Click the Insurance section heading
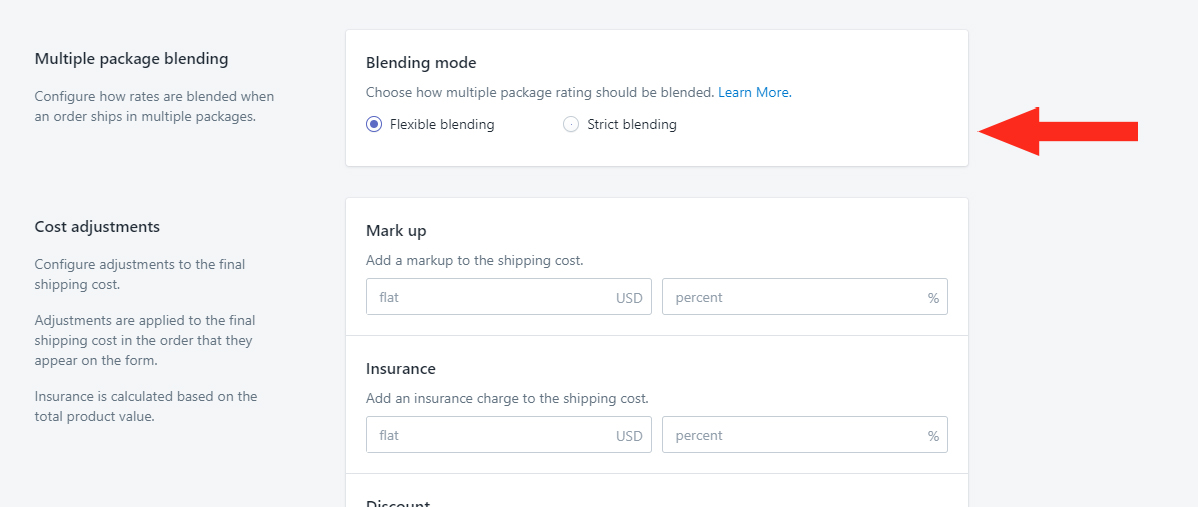This screenshot has height=507, width=1198. [400, 369]
